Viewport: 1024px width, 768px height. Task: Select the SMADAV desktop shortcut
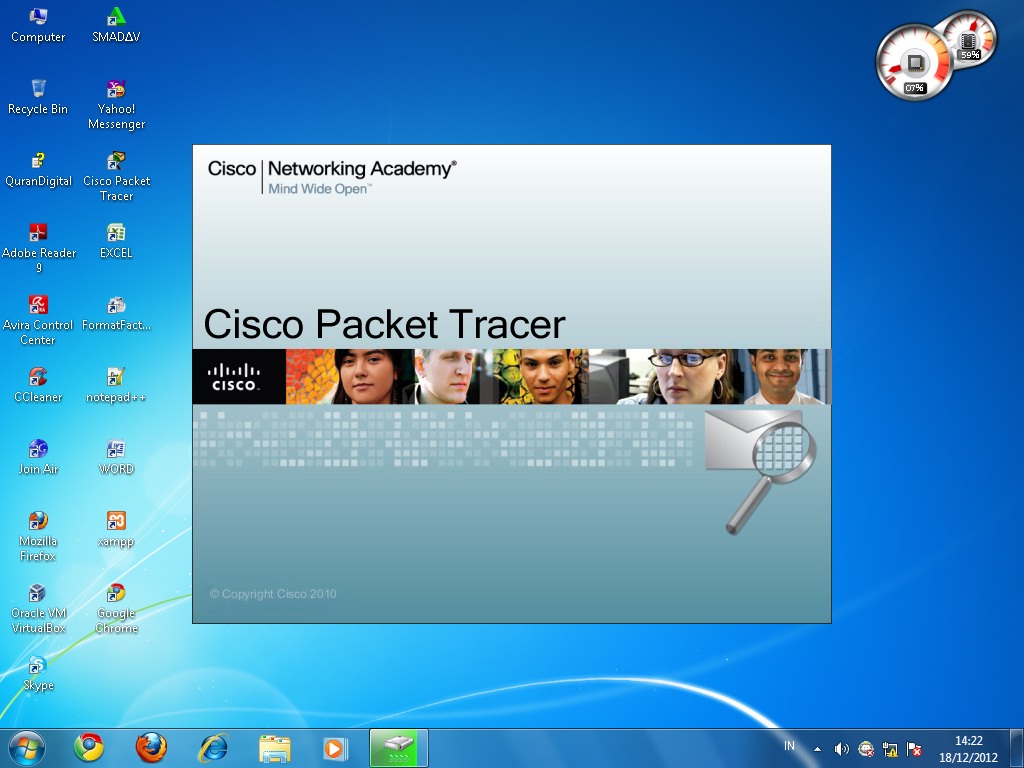116,25
